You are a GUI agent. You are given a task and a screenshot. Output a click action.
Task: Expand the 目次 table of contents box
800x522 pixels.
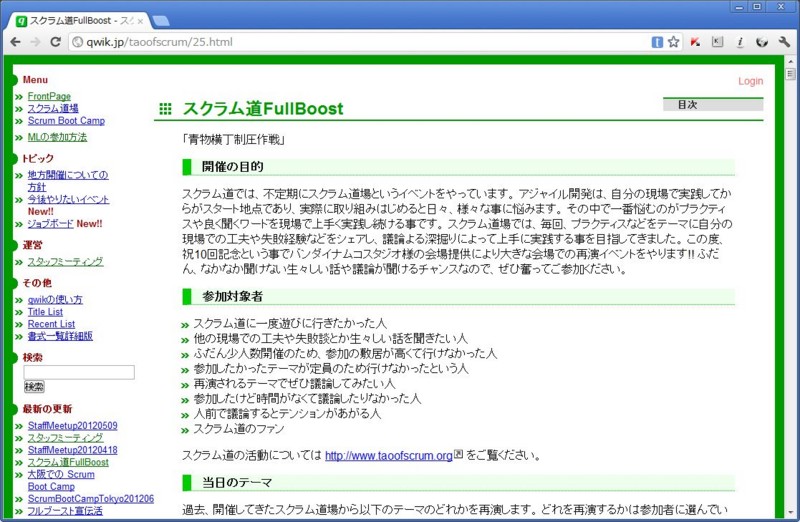coord(713,104)
